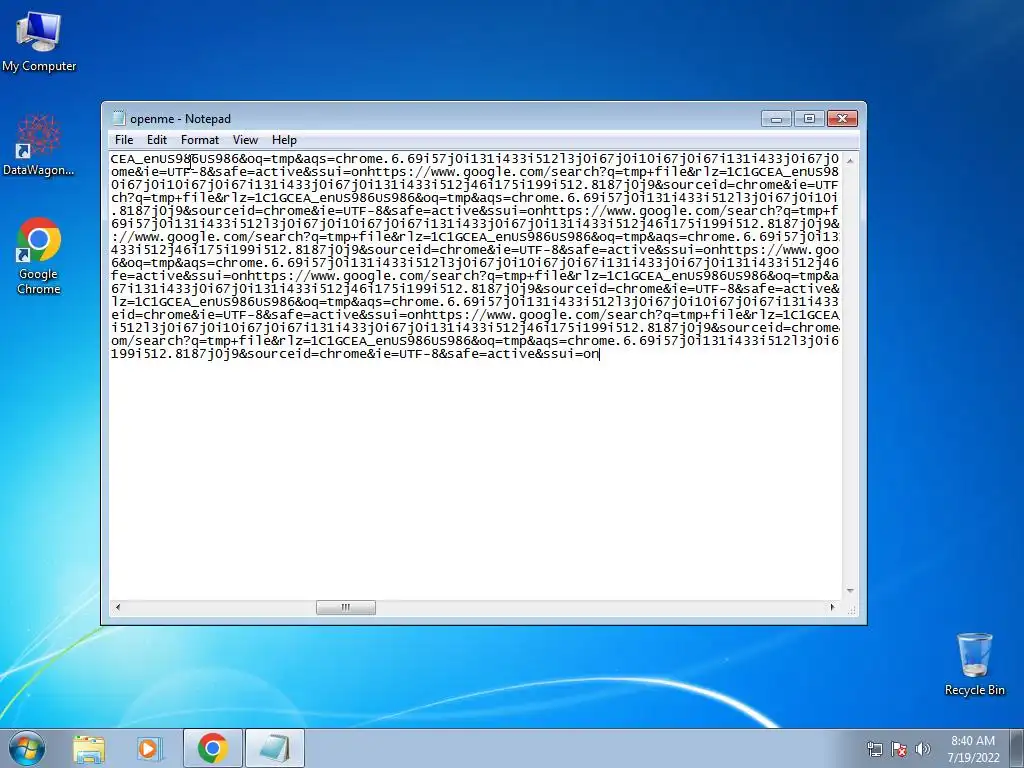This screenshot has width=1024, height=768.
Task: Click the Notepad icon in the title bar
Action: [118, 118]
